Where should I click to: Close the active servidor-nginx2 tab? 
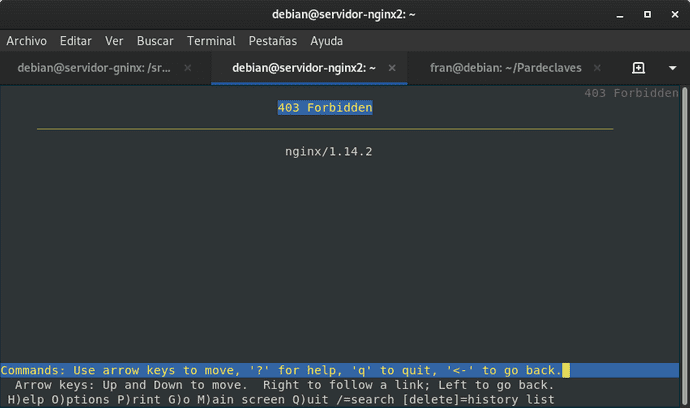click(391, 68)
